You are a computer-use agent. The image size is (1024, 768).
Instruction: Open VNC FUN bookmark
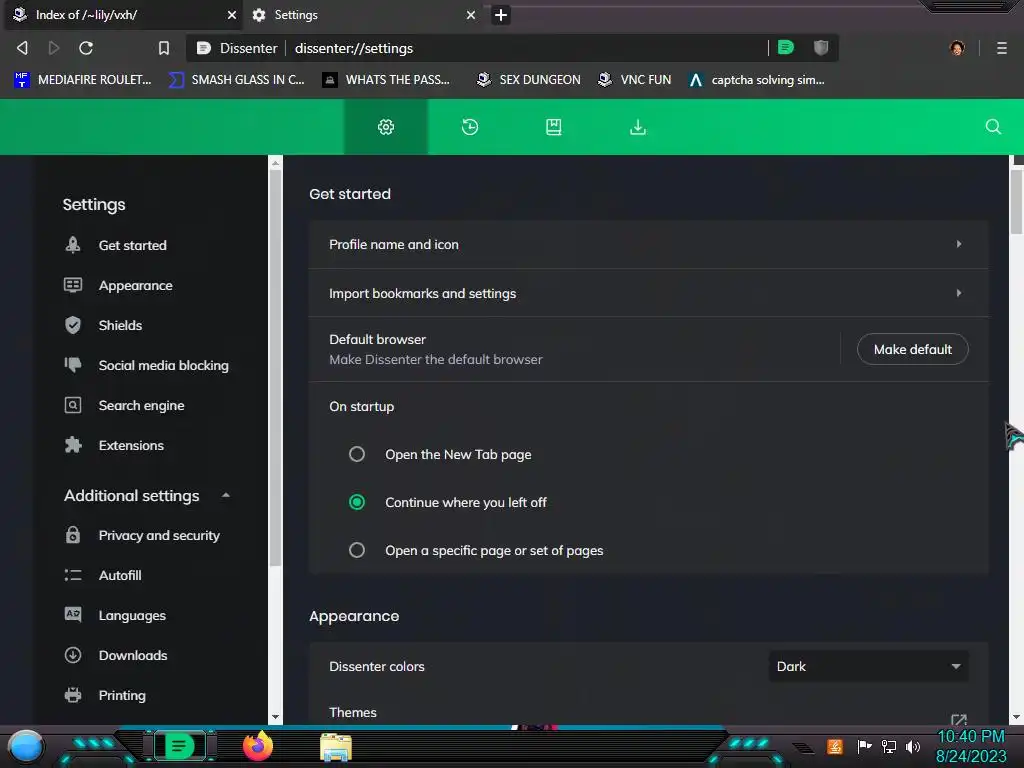point(635,80)
